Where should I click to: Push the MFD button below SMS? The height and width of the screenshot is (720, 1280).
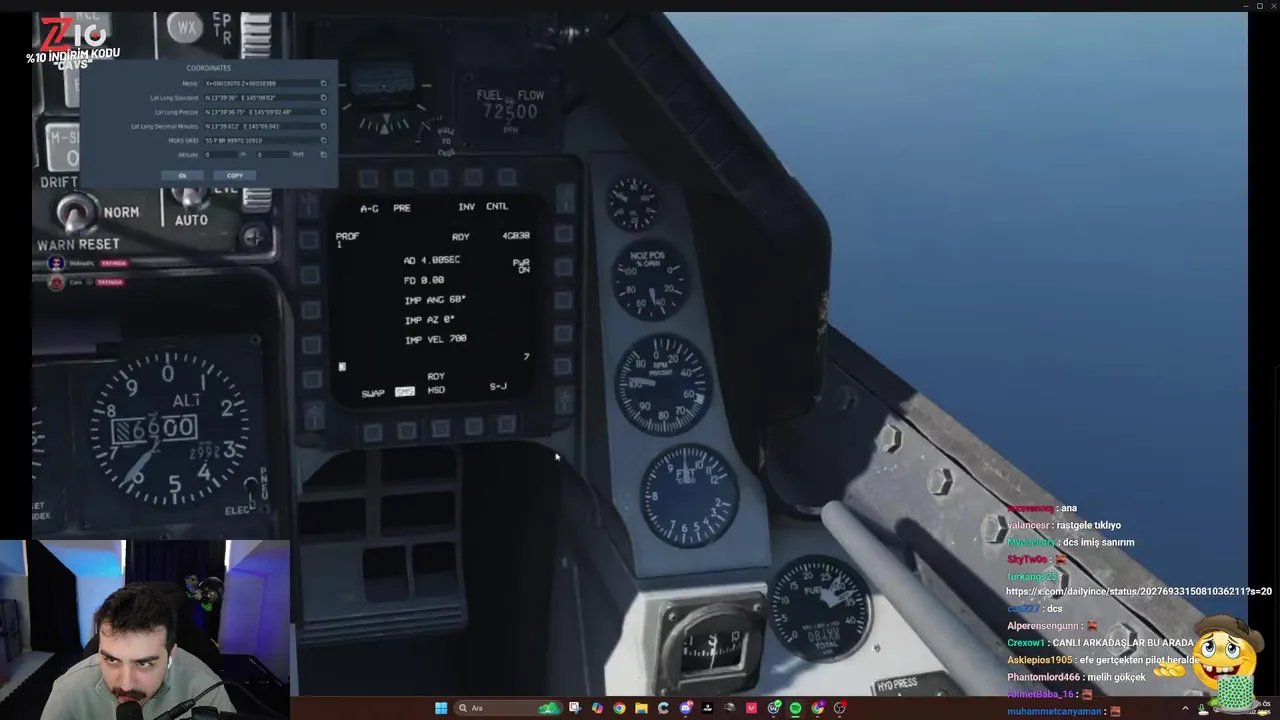407,431
